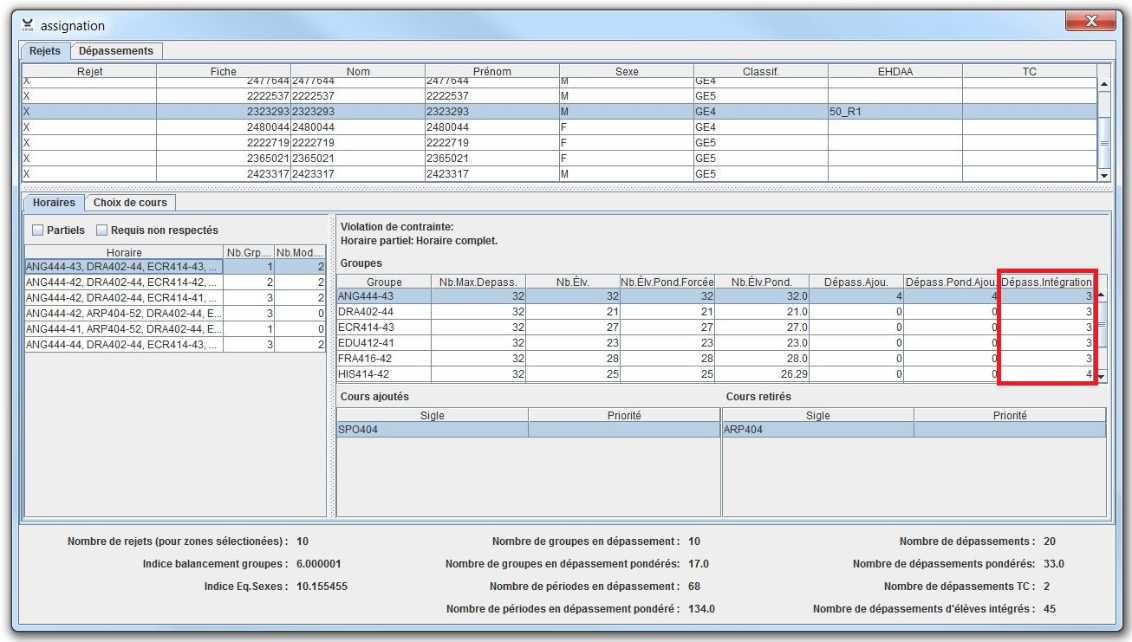
Task: Click Nombre de dépassements pondérés value 33.0
Action: pyautogui.click(x=1054, y=564)
